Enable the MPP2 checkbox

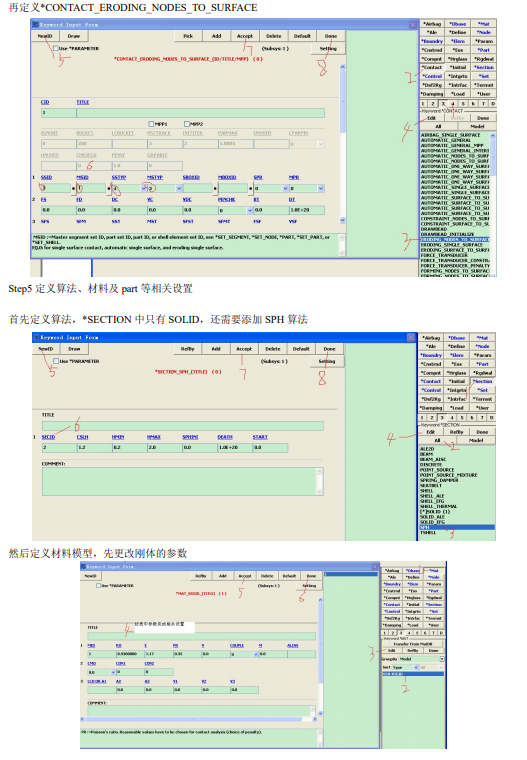pyautogui.click(x=187, y=124)
